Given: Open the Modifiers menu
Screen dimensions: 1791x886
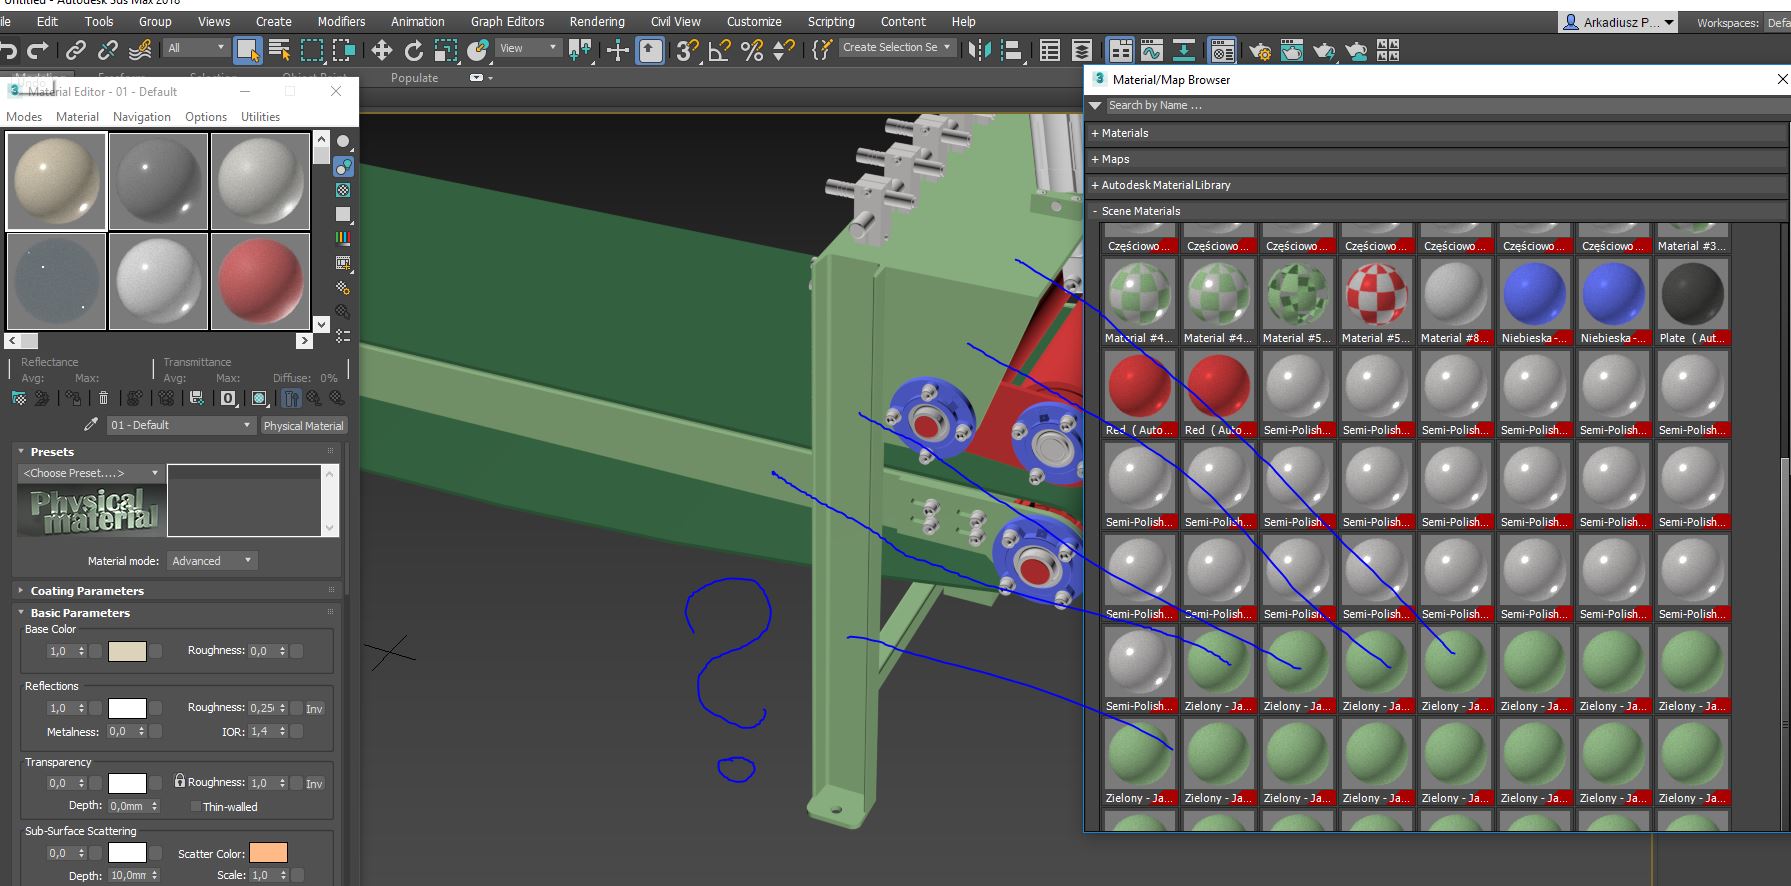Looking at the screenshot, I should pos(341,21).
